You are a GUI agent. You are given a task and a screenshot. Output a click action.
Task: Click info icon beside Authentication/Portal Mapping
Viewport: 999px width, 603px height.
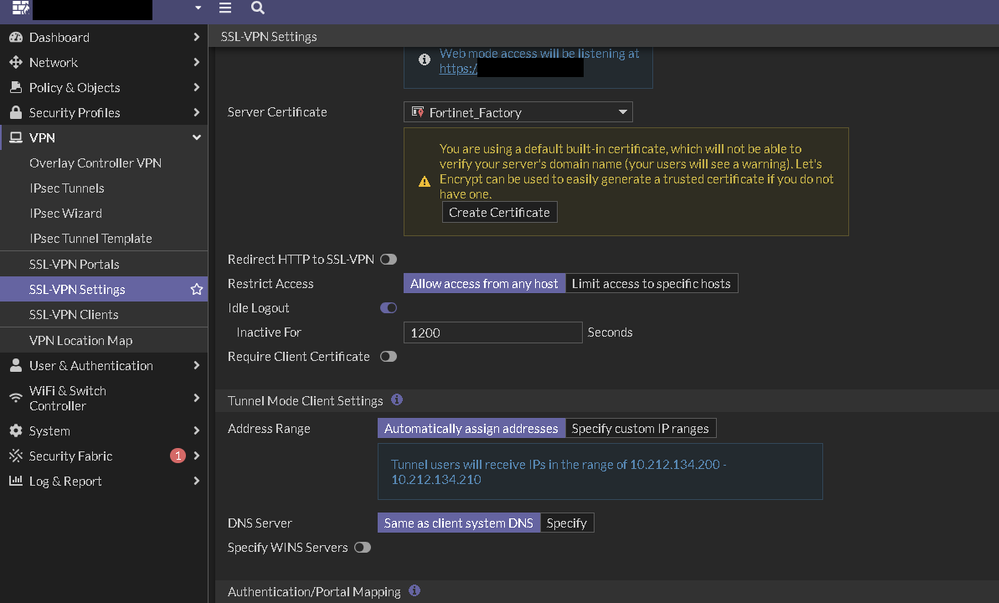coord(414,591)
